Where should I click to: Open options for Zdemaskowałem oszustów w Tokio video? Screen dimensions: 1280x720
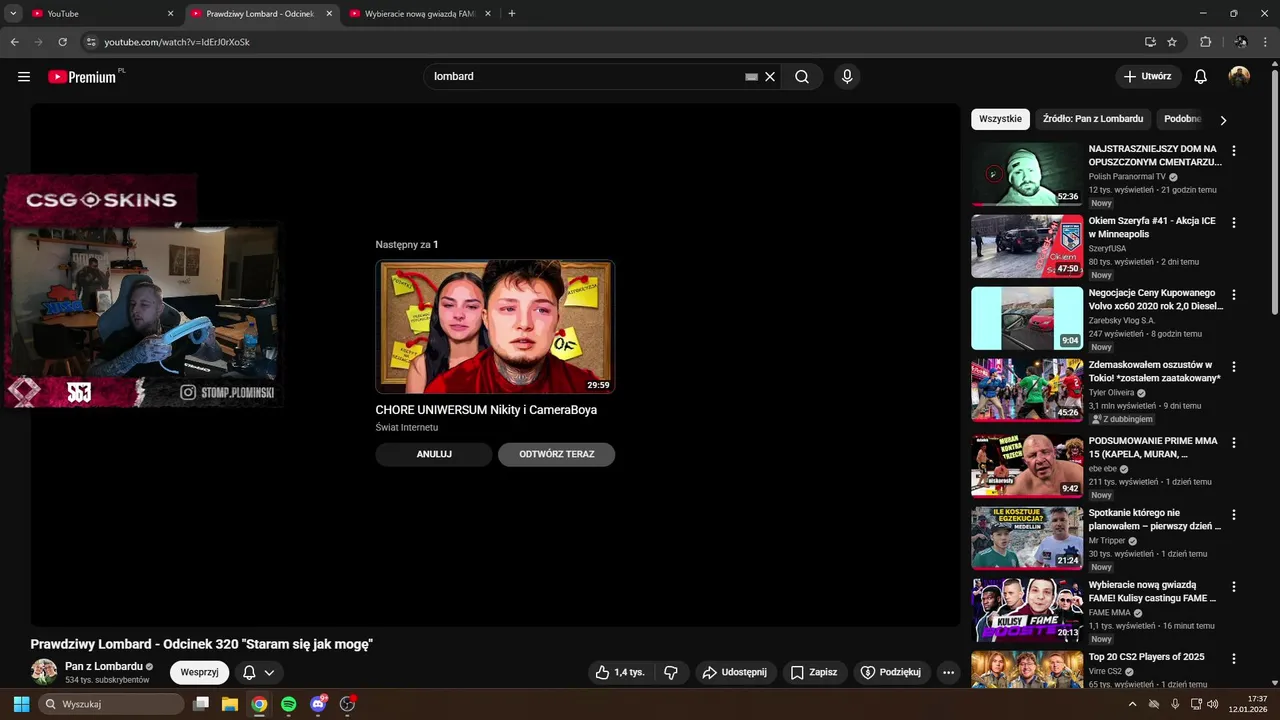coord(1234,367)
